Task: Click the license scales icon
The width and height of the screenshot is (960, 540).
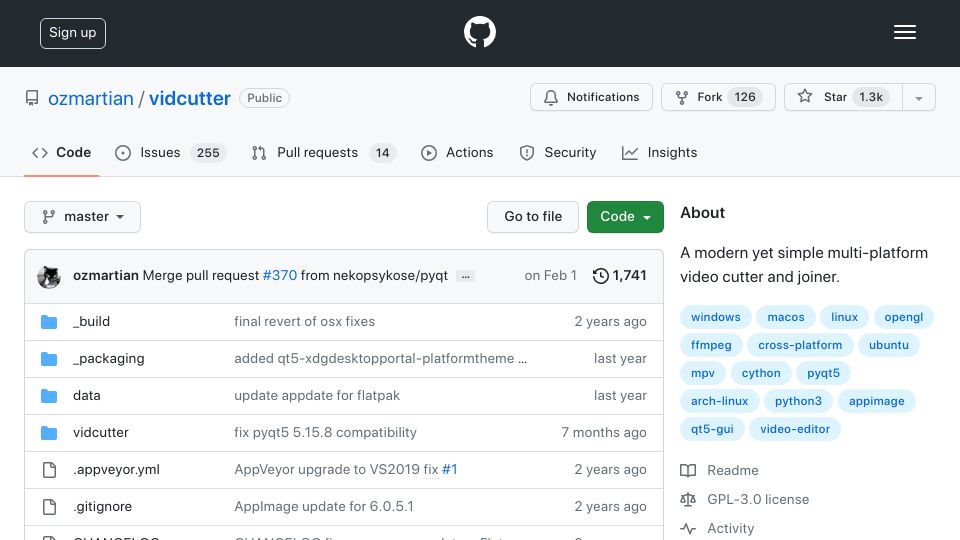Action: click(688, 500)
